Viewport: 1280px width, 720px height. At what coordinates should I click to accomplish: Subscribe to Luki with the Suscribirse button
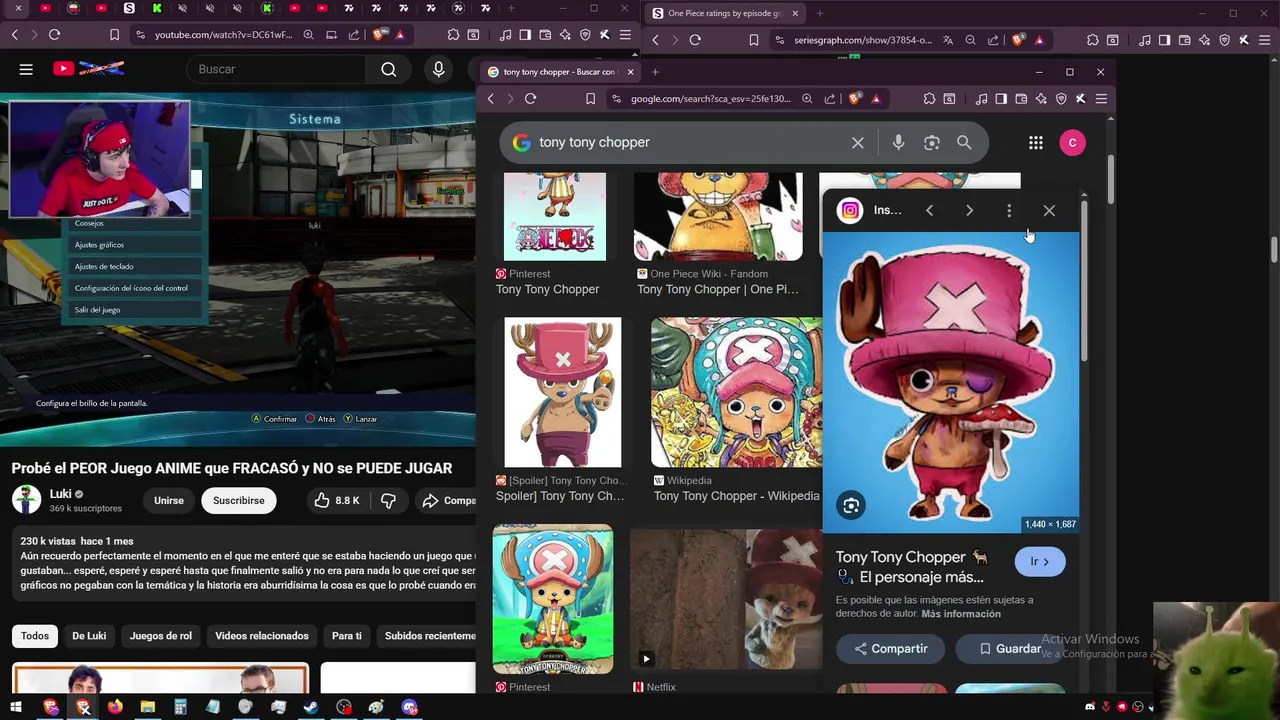point(238,500)
